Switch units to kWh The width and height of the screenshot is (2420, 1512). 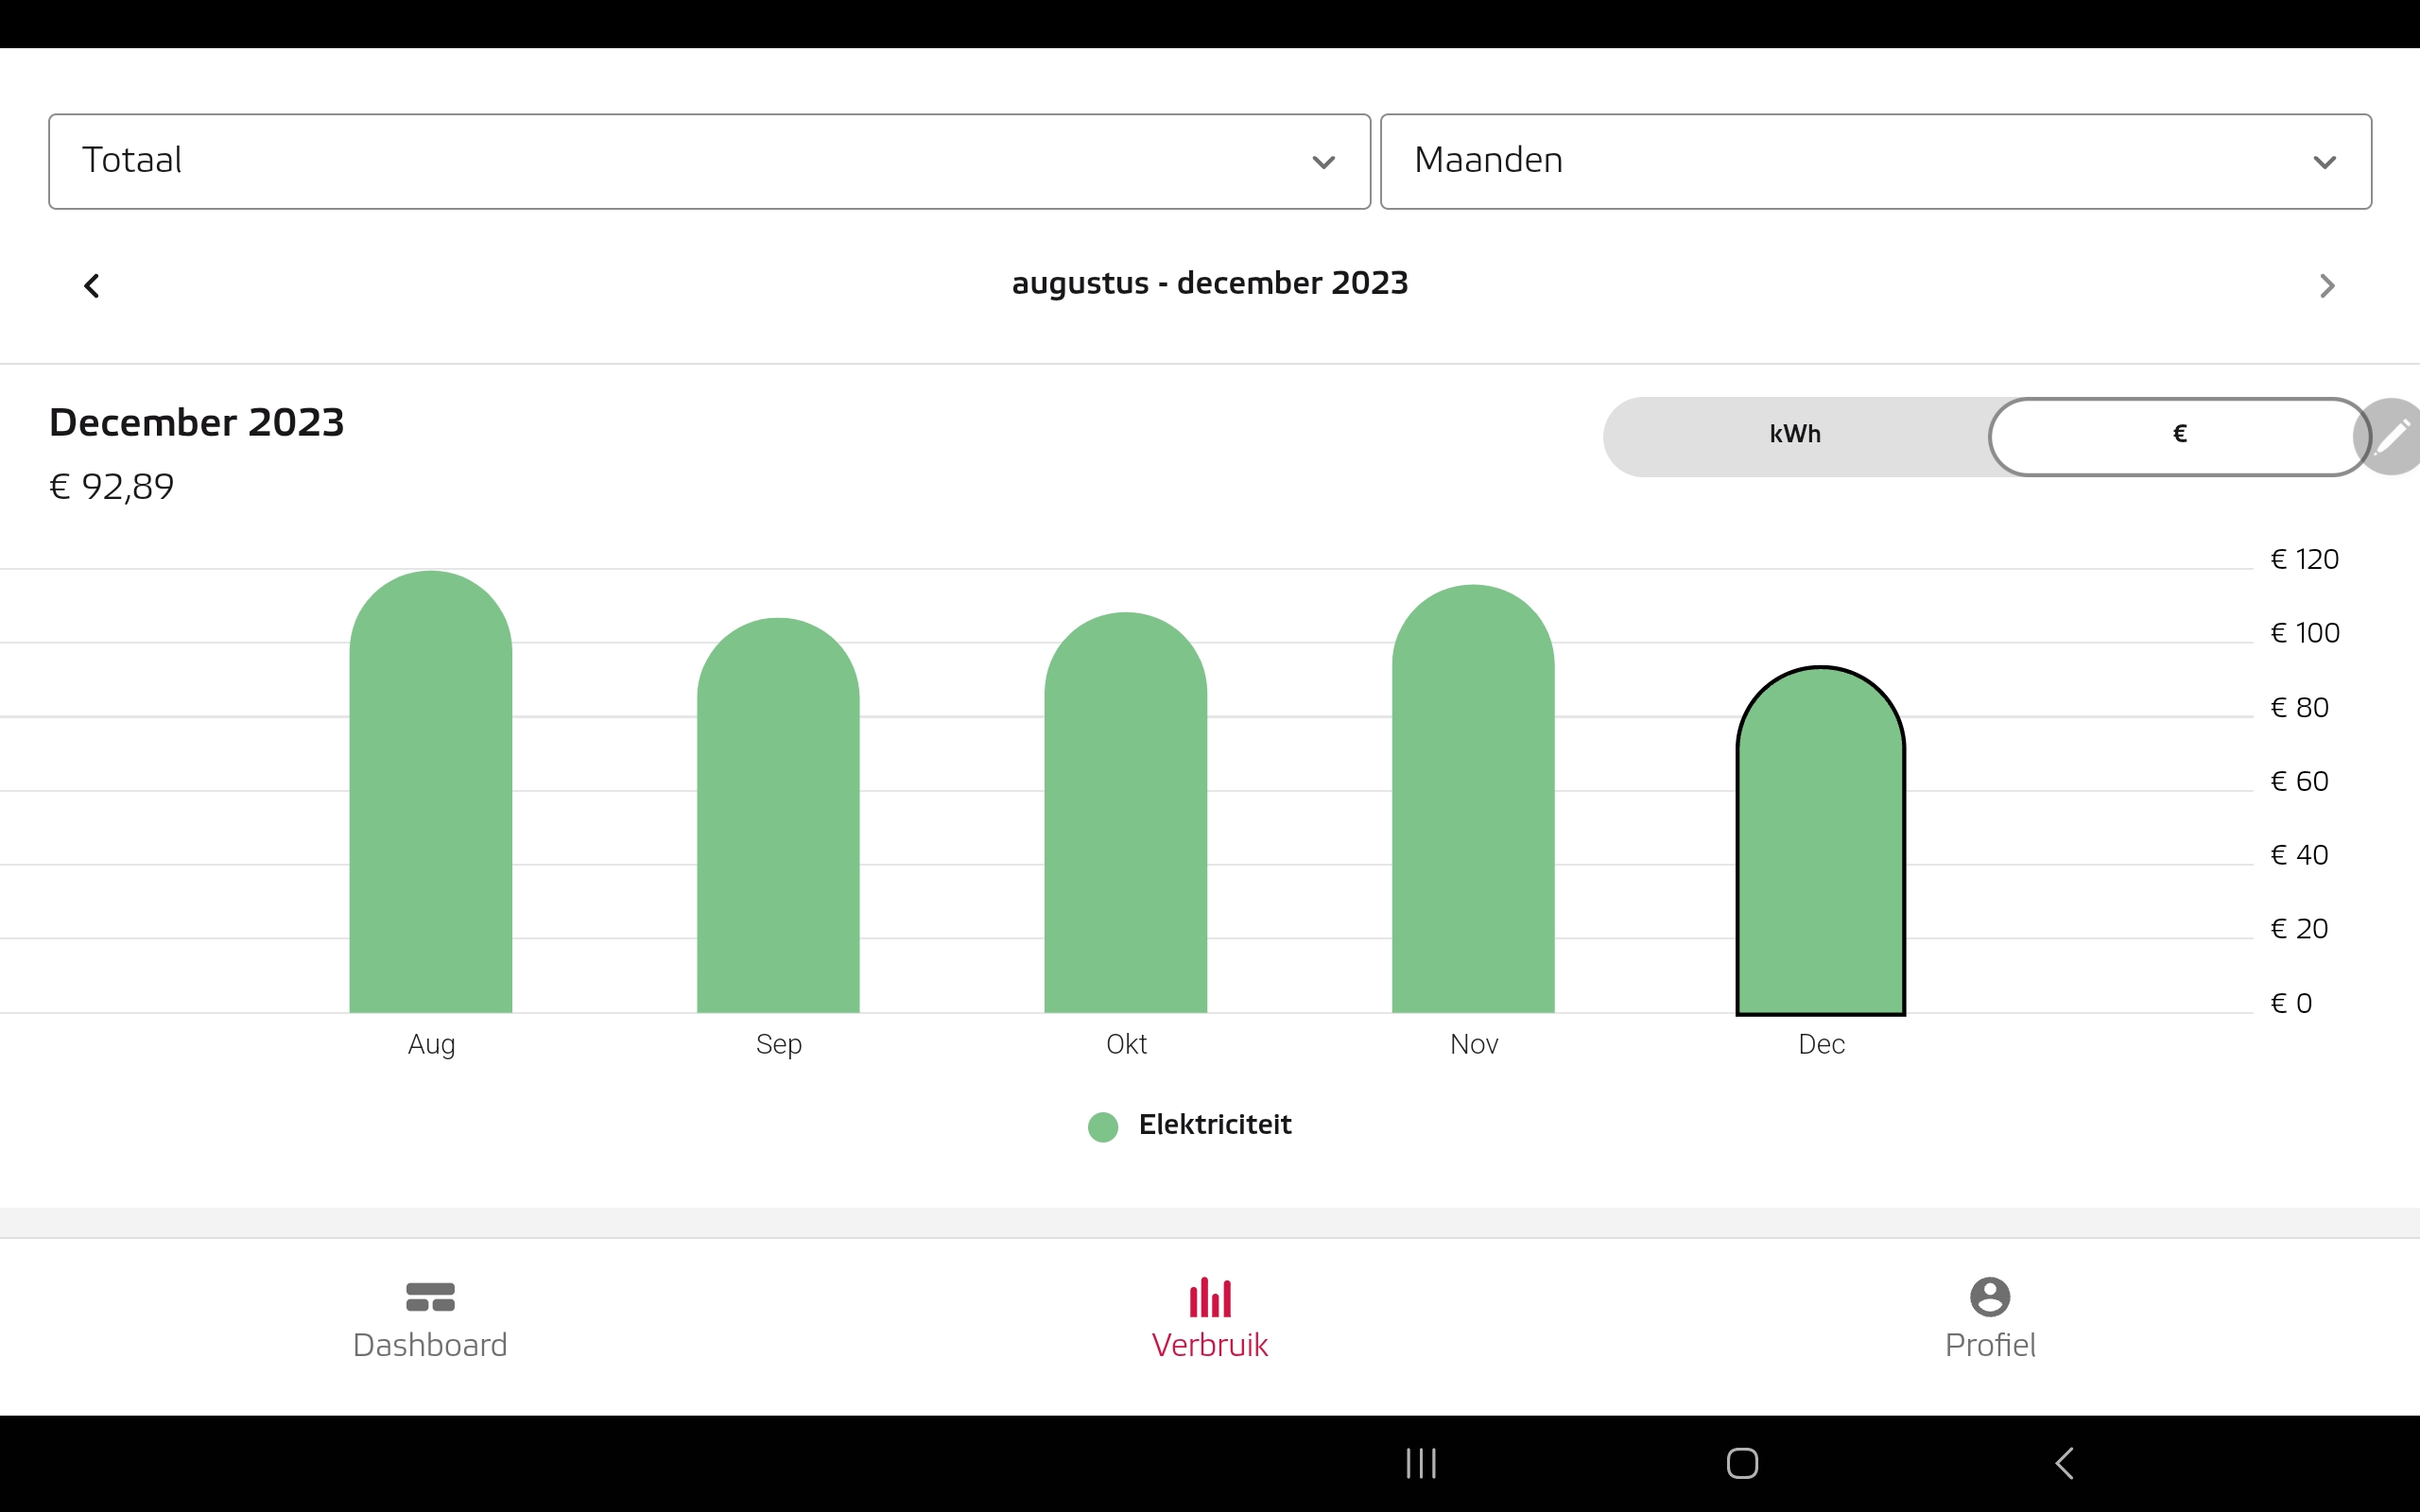click(1795, 435)
